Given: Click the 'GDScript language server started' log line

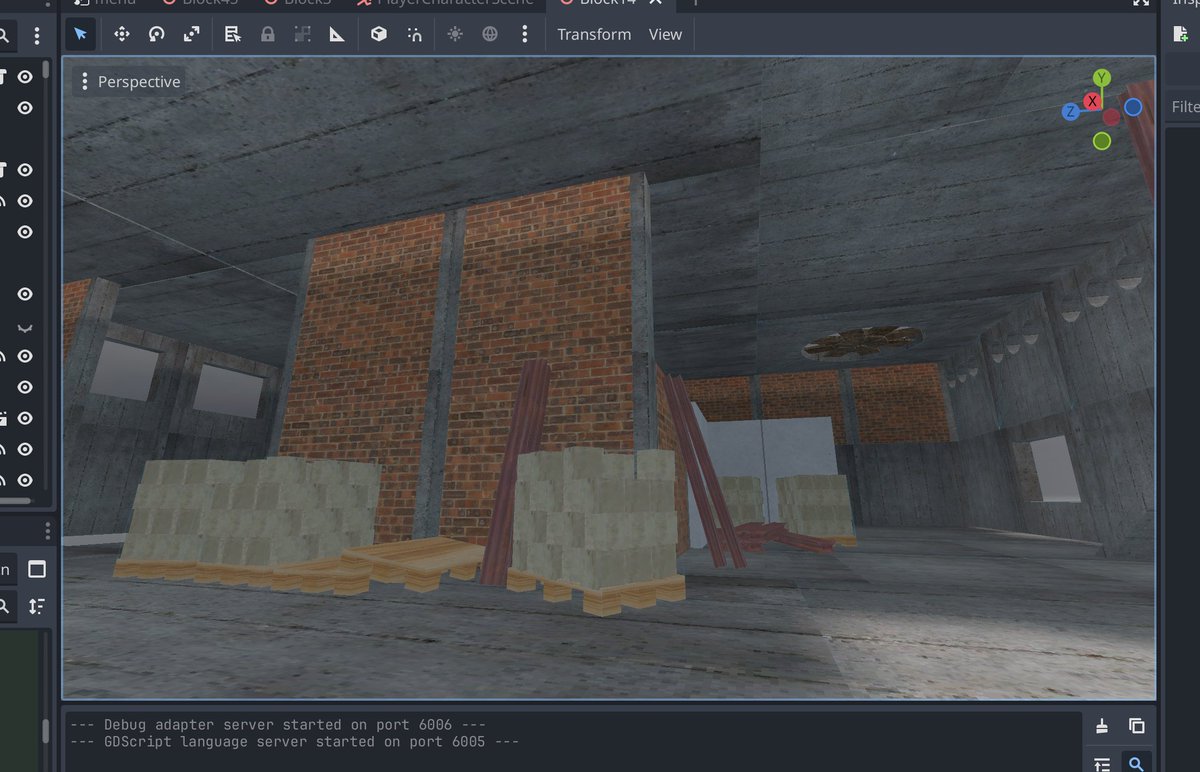Looking at the screenshot, I should pos(295,741).
